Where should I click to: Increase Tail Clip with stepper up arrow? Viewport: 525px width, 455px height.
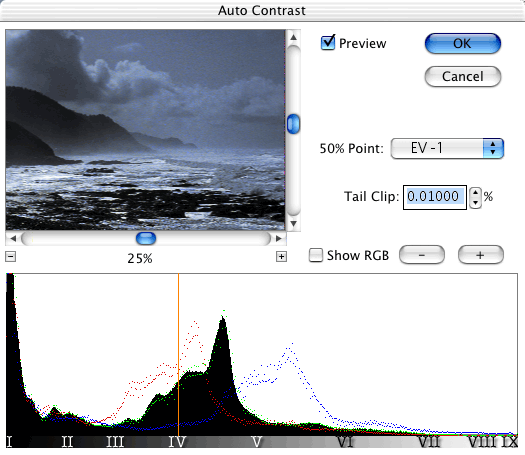pyautogui.click(x=475, y=193)
